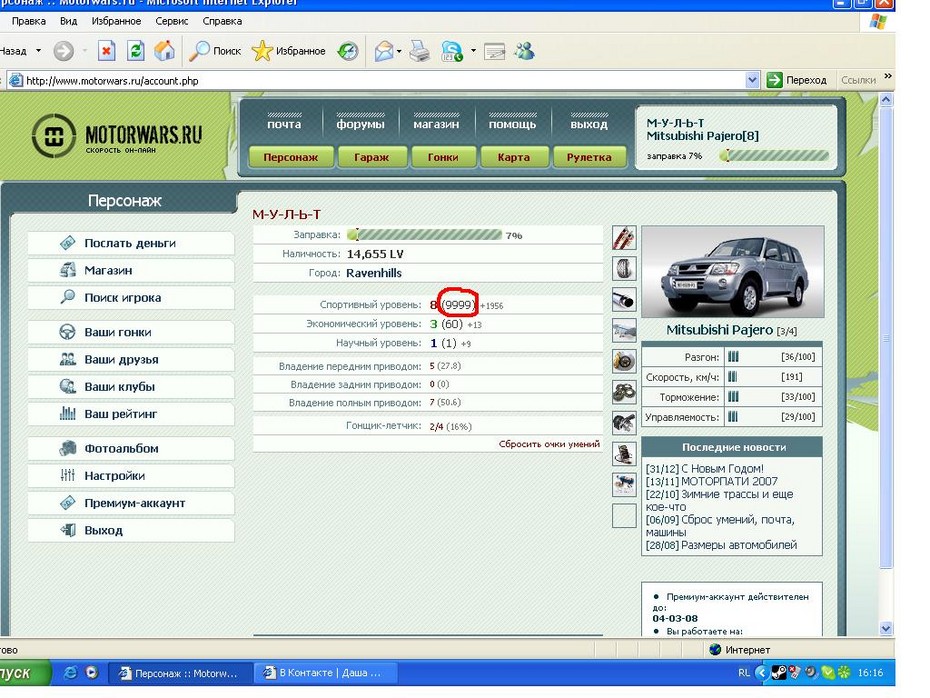
Task: Click the Магазин sidebar item
Action: pos(130,270)
